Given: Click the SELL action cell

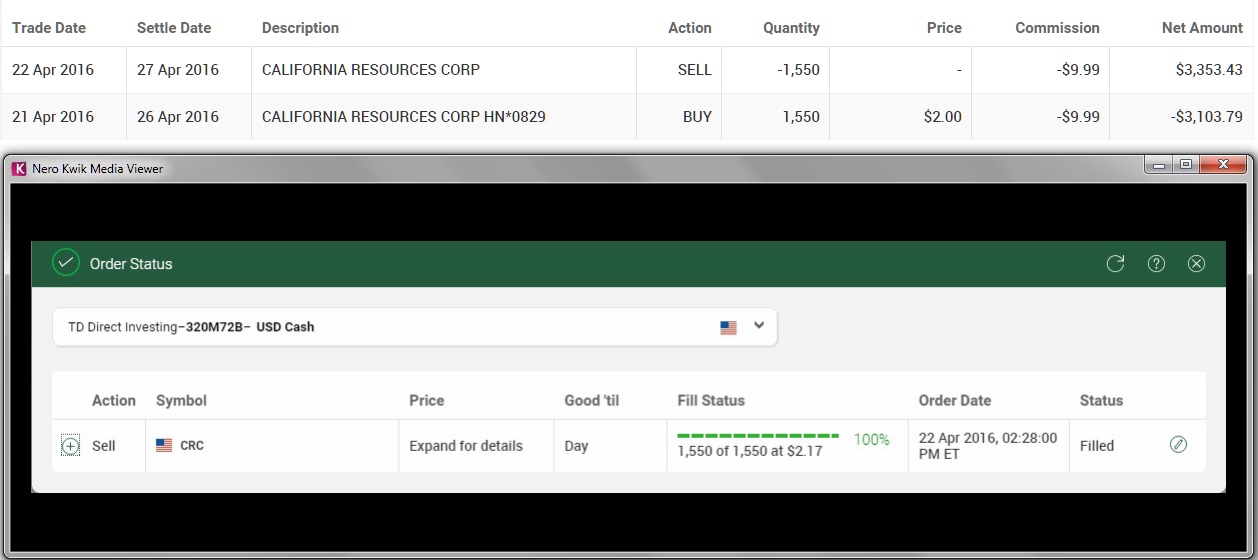Looking at the screenshot, I should tap(694, 70).
